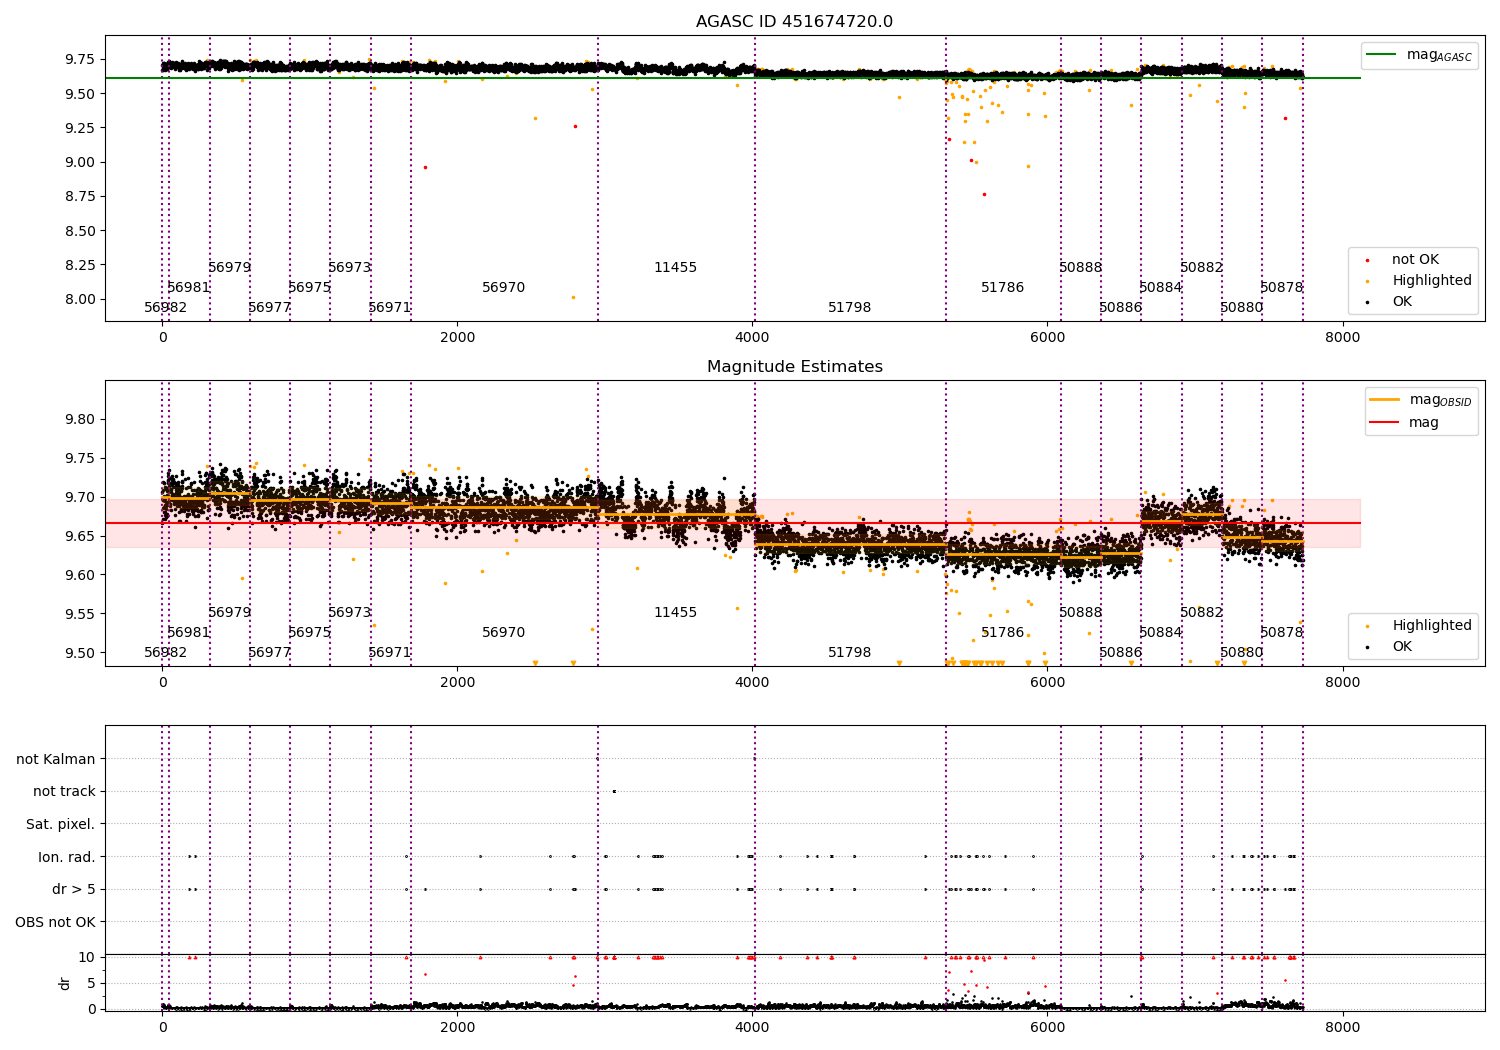This screenshot has height=1050, width=1500.
Task: Click obsid label 50884 in top plot
Action: tap(1161, 288)
